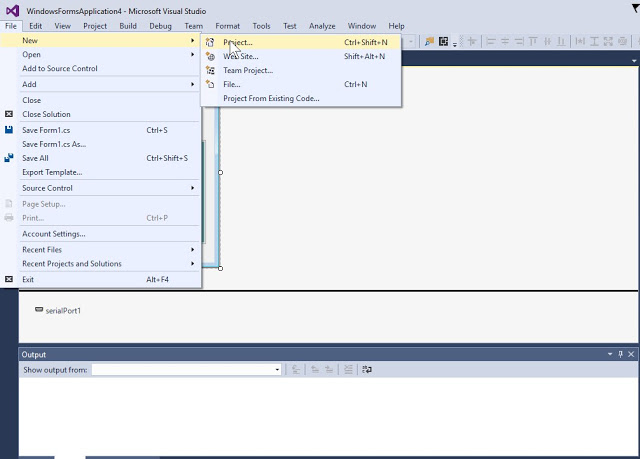Screen dimensions: 640x459
Task: Select the New entry in the File menu
Action: (x=100, y=40)
